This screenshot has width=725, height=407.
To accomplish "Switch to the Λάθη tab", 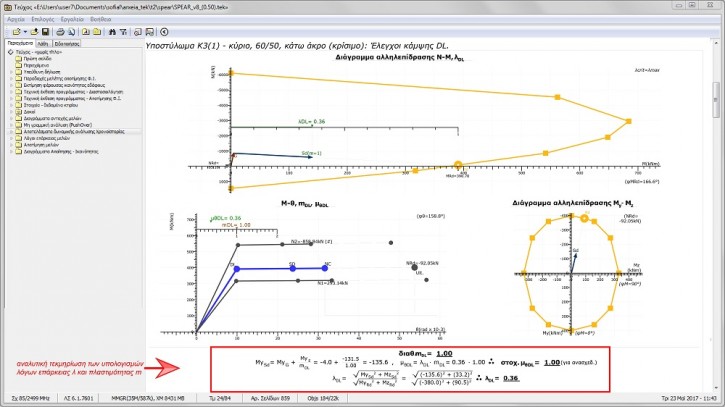I will click(43, 43).
